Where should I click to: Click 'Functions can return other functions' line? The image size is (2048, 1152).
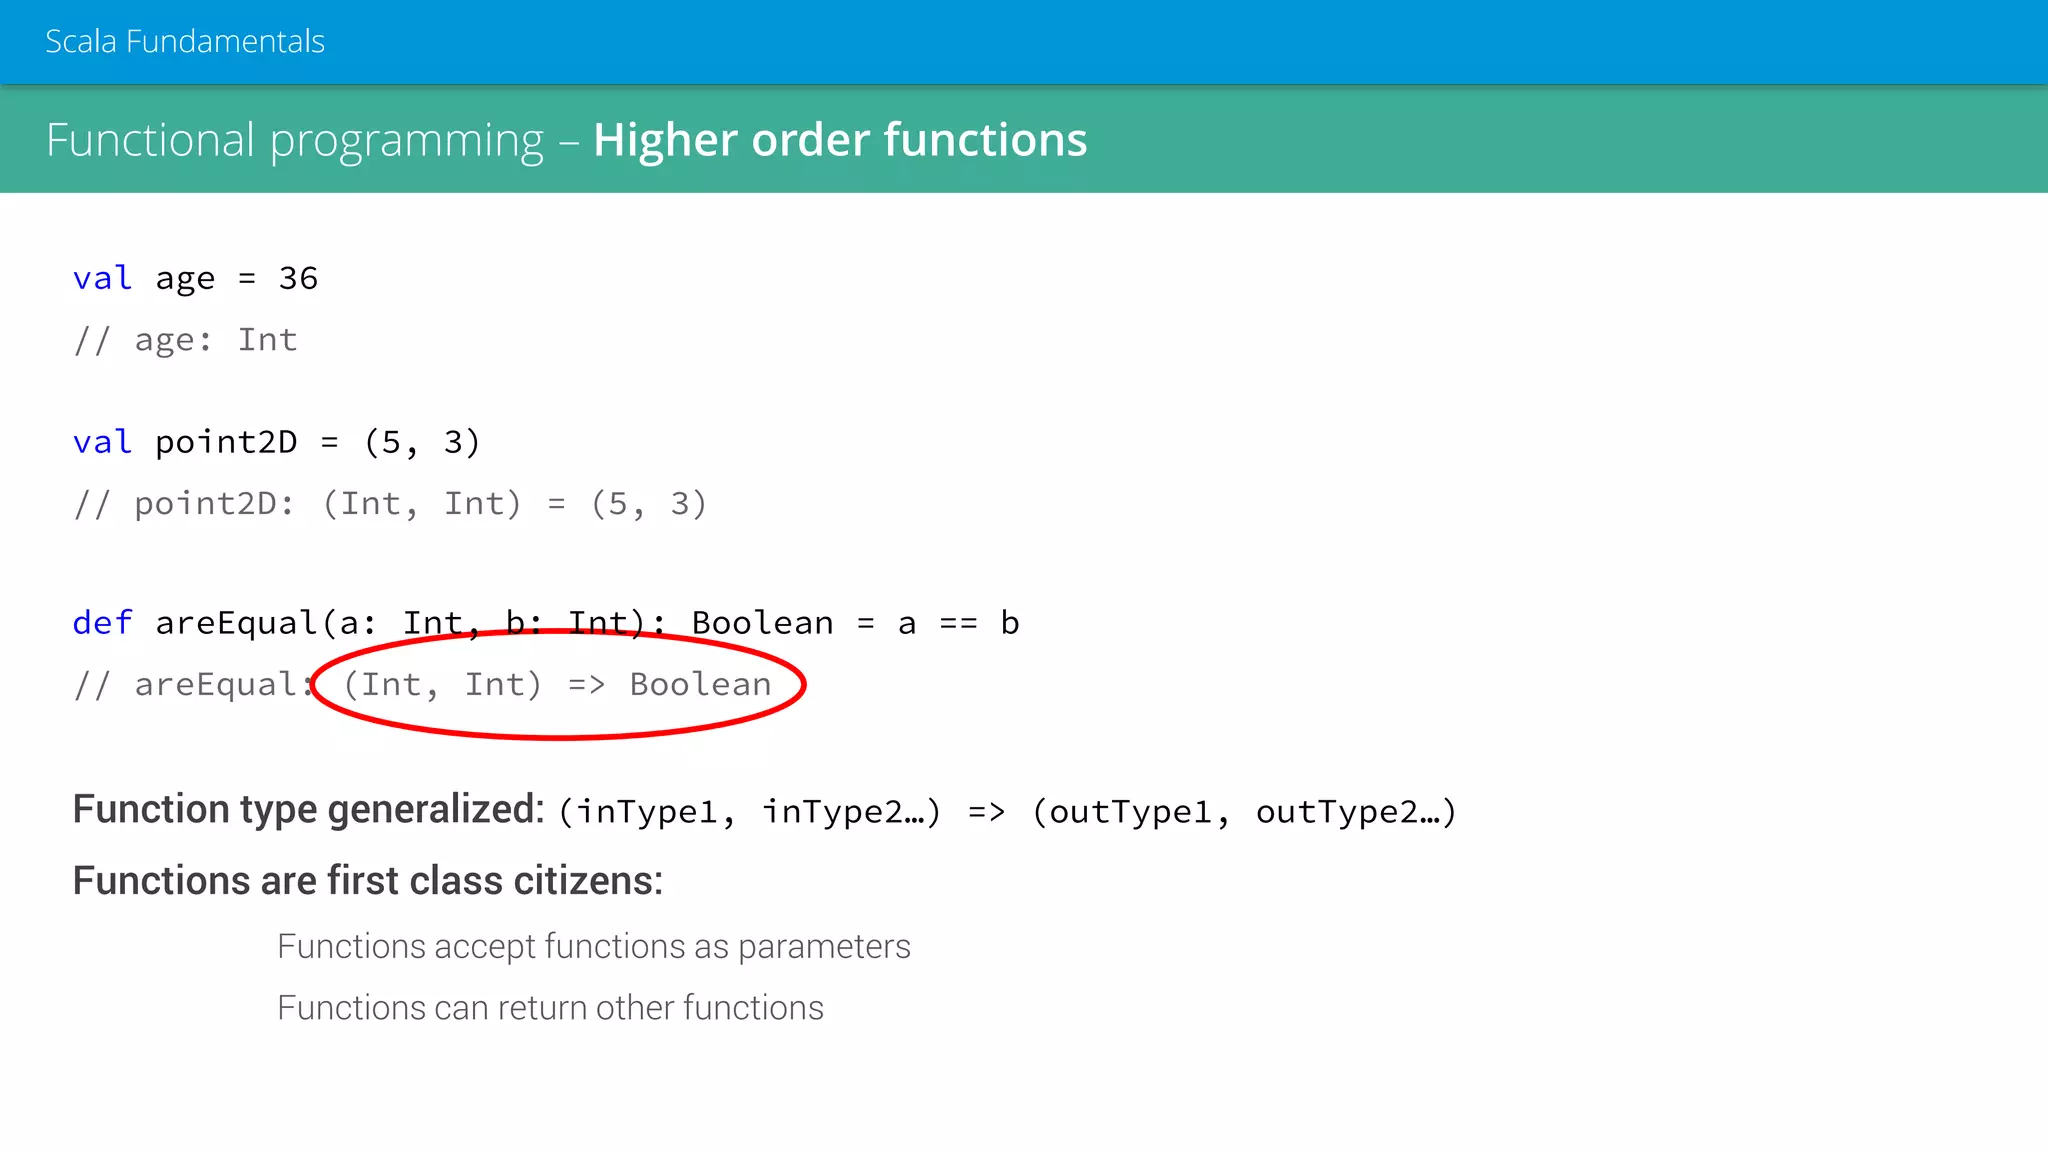point(550,1008)
